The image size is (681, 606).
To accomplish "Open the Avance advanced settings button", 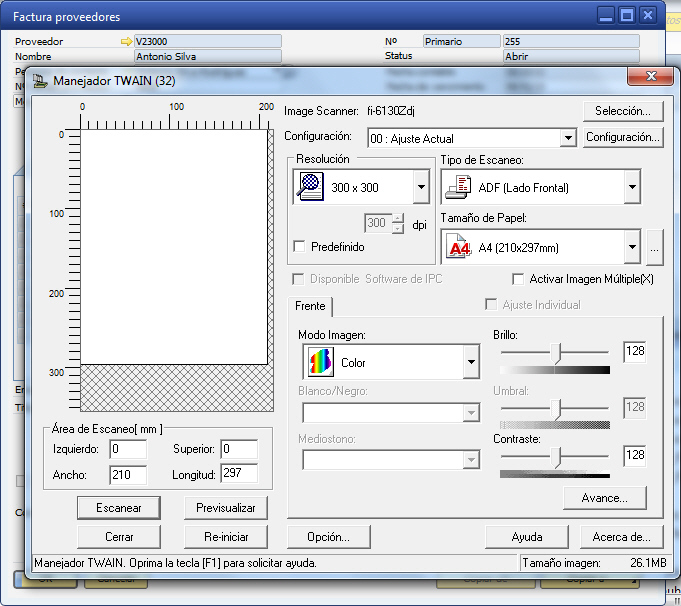I will tap(604, 497).
